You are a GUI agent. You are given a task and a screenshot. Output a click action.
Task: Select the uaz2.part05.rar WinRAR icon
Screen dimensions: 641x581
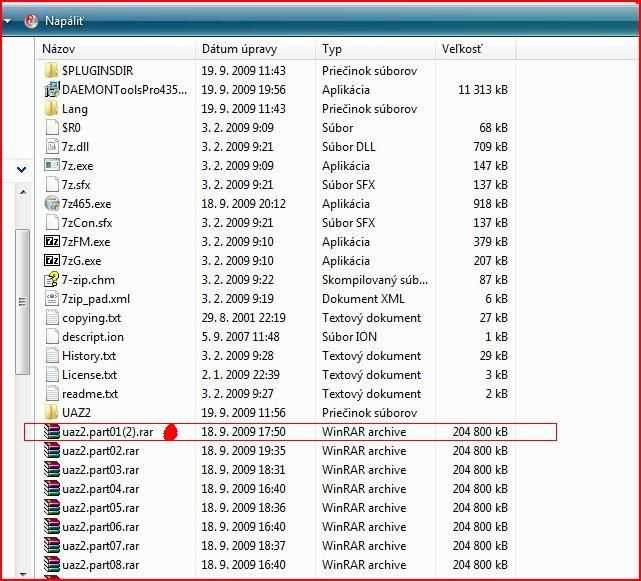pyautogui.click(x=52, y=508)
